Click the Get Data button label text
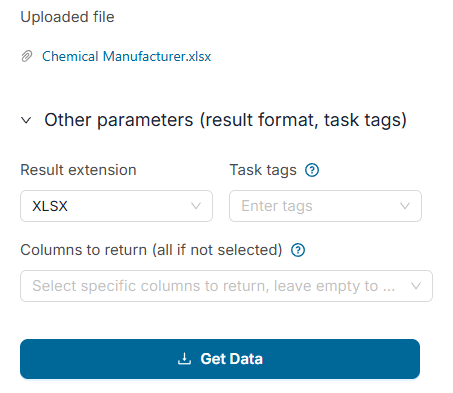 232,359
